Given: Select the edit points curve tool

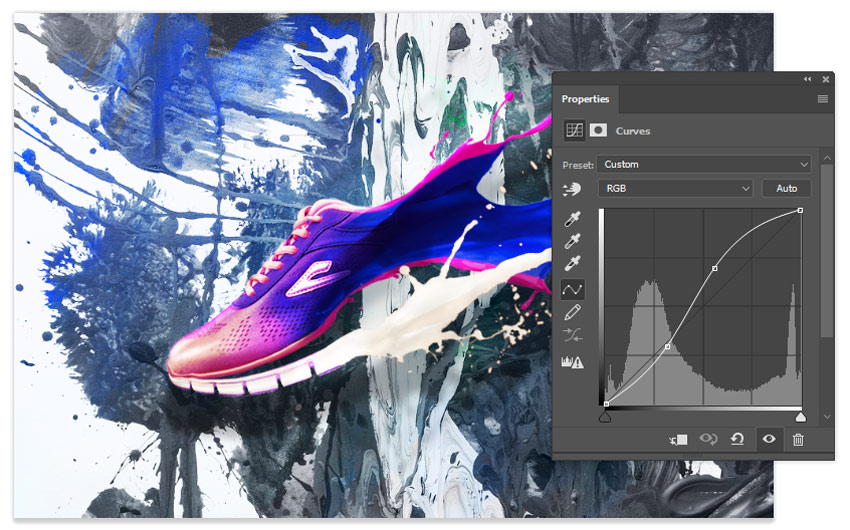Looking at the screenshot, I should 572,289.
